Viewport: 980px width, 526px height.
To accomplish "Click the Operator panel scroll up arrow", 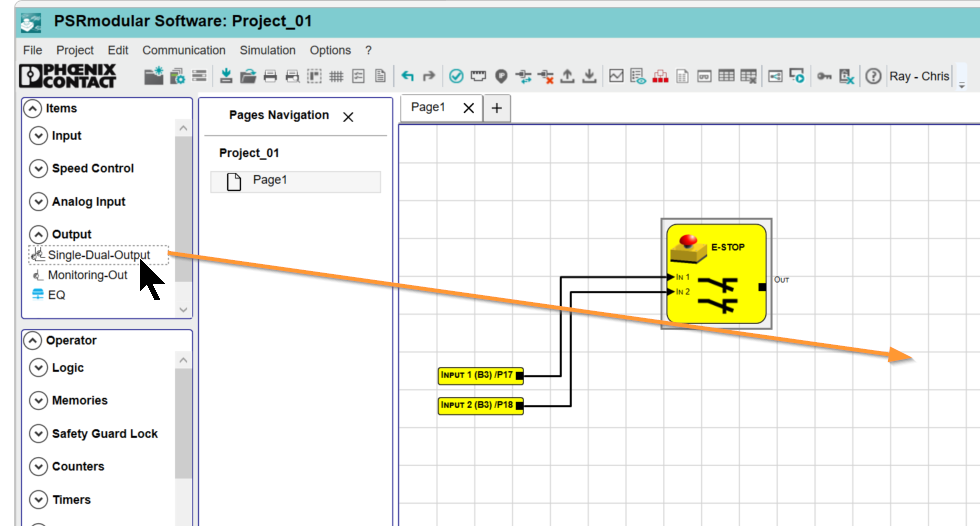I will click(183, 360).
